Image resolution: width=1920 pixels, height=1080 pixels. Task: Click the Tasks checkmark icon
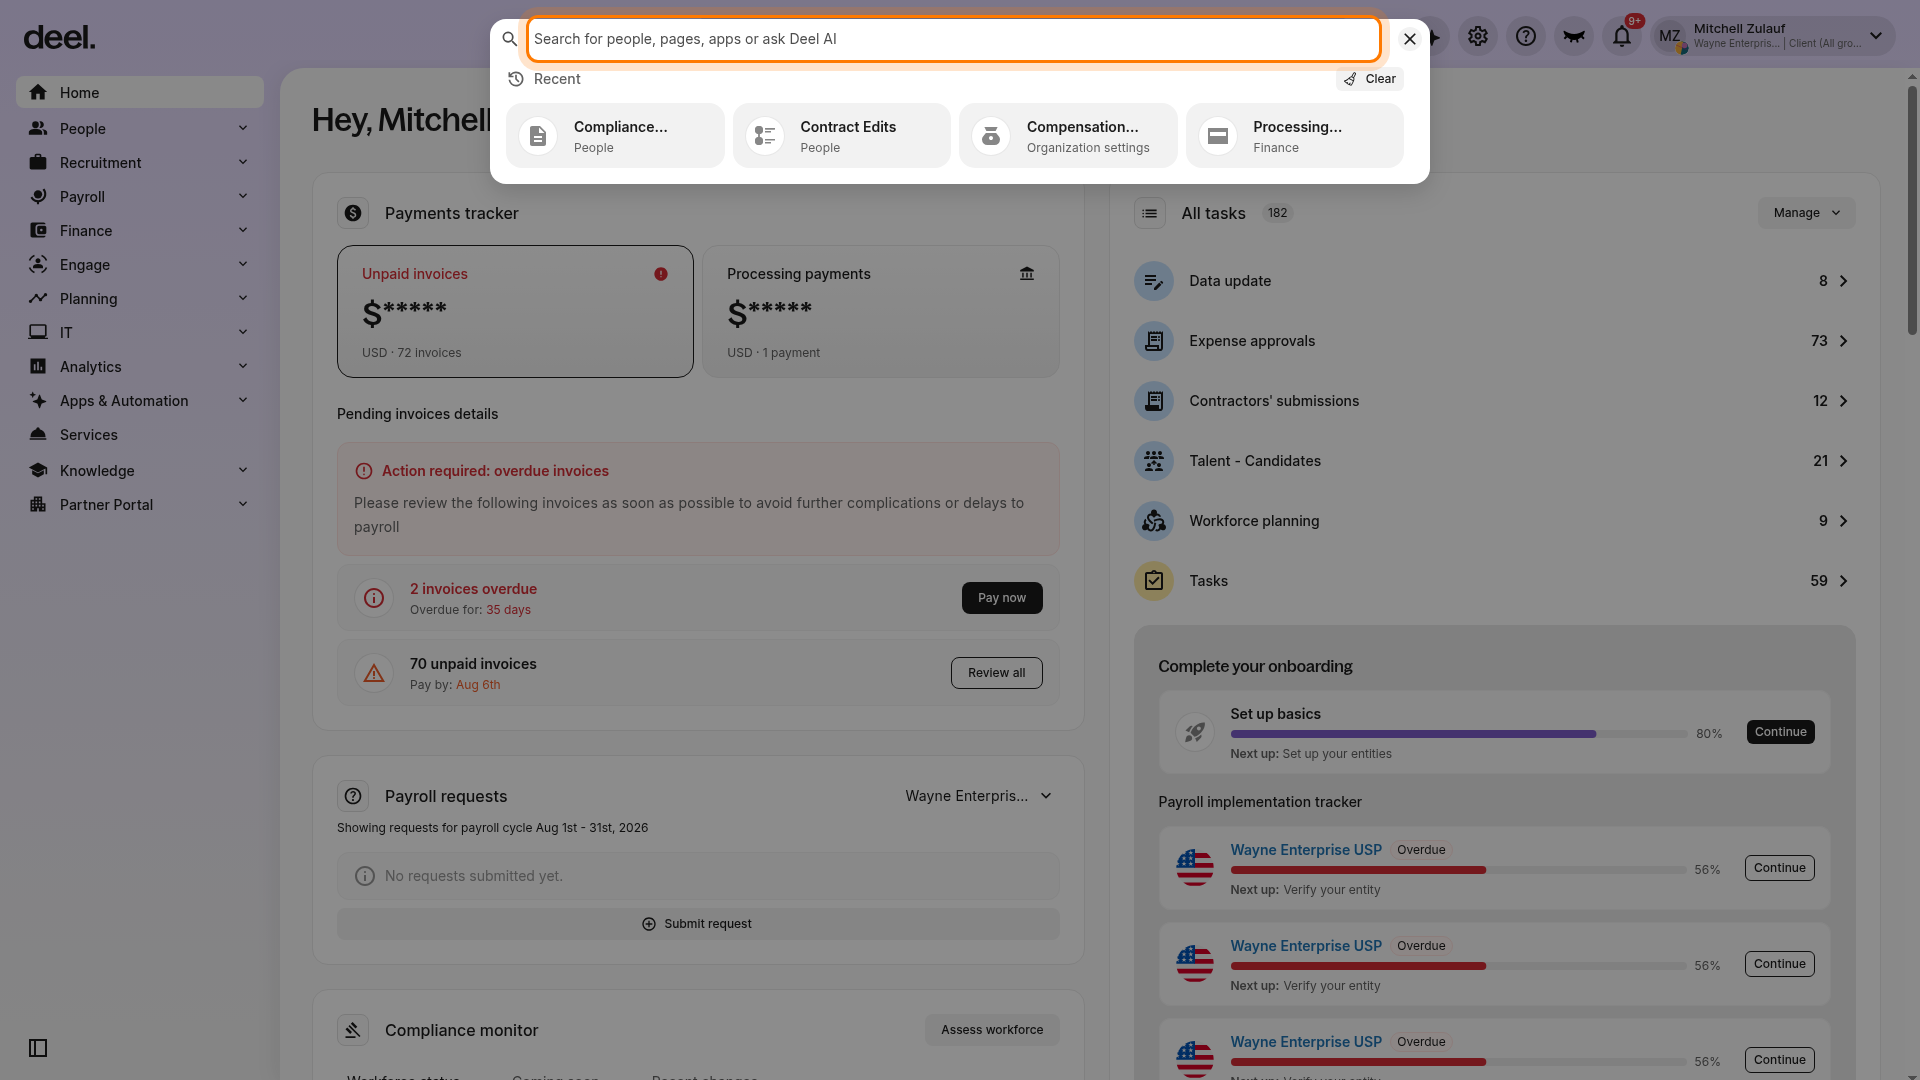click(x=1154, y=581)
